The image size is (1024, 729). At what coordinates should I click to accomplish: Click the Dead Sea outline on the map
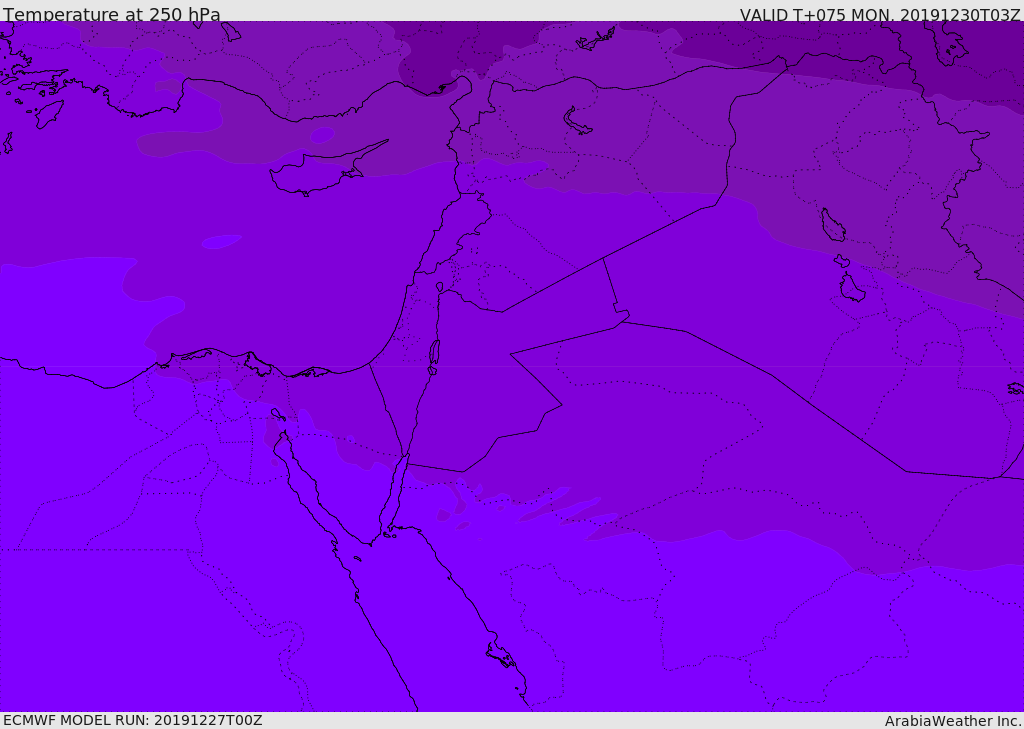click(434, 357)
